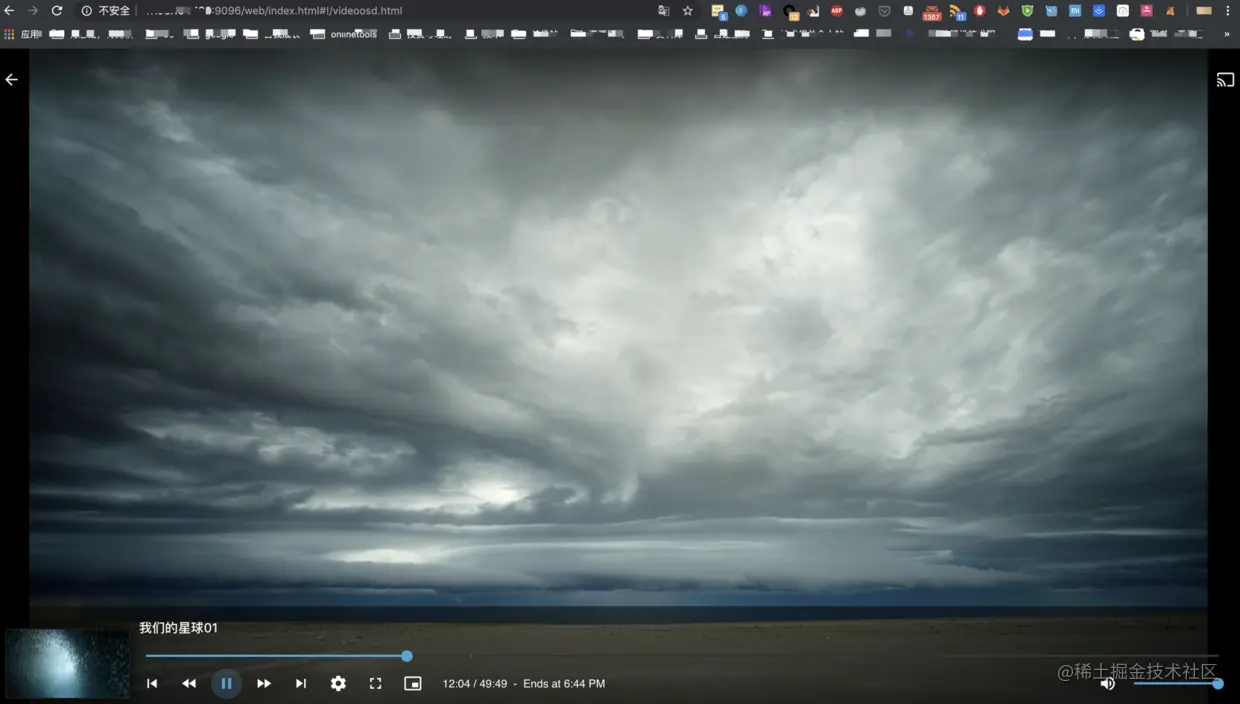Image resolution: width=1240 pixels, height=704 pixels.
Task: Click the volume slider handle
Action: click(x=1218, y=684)
